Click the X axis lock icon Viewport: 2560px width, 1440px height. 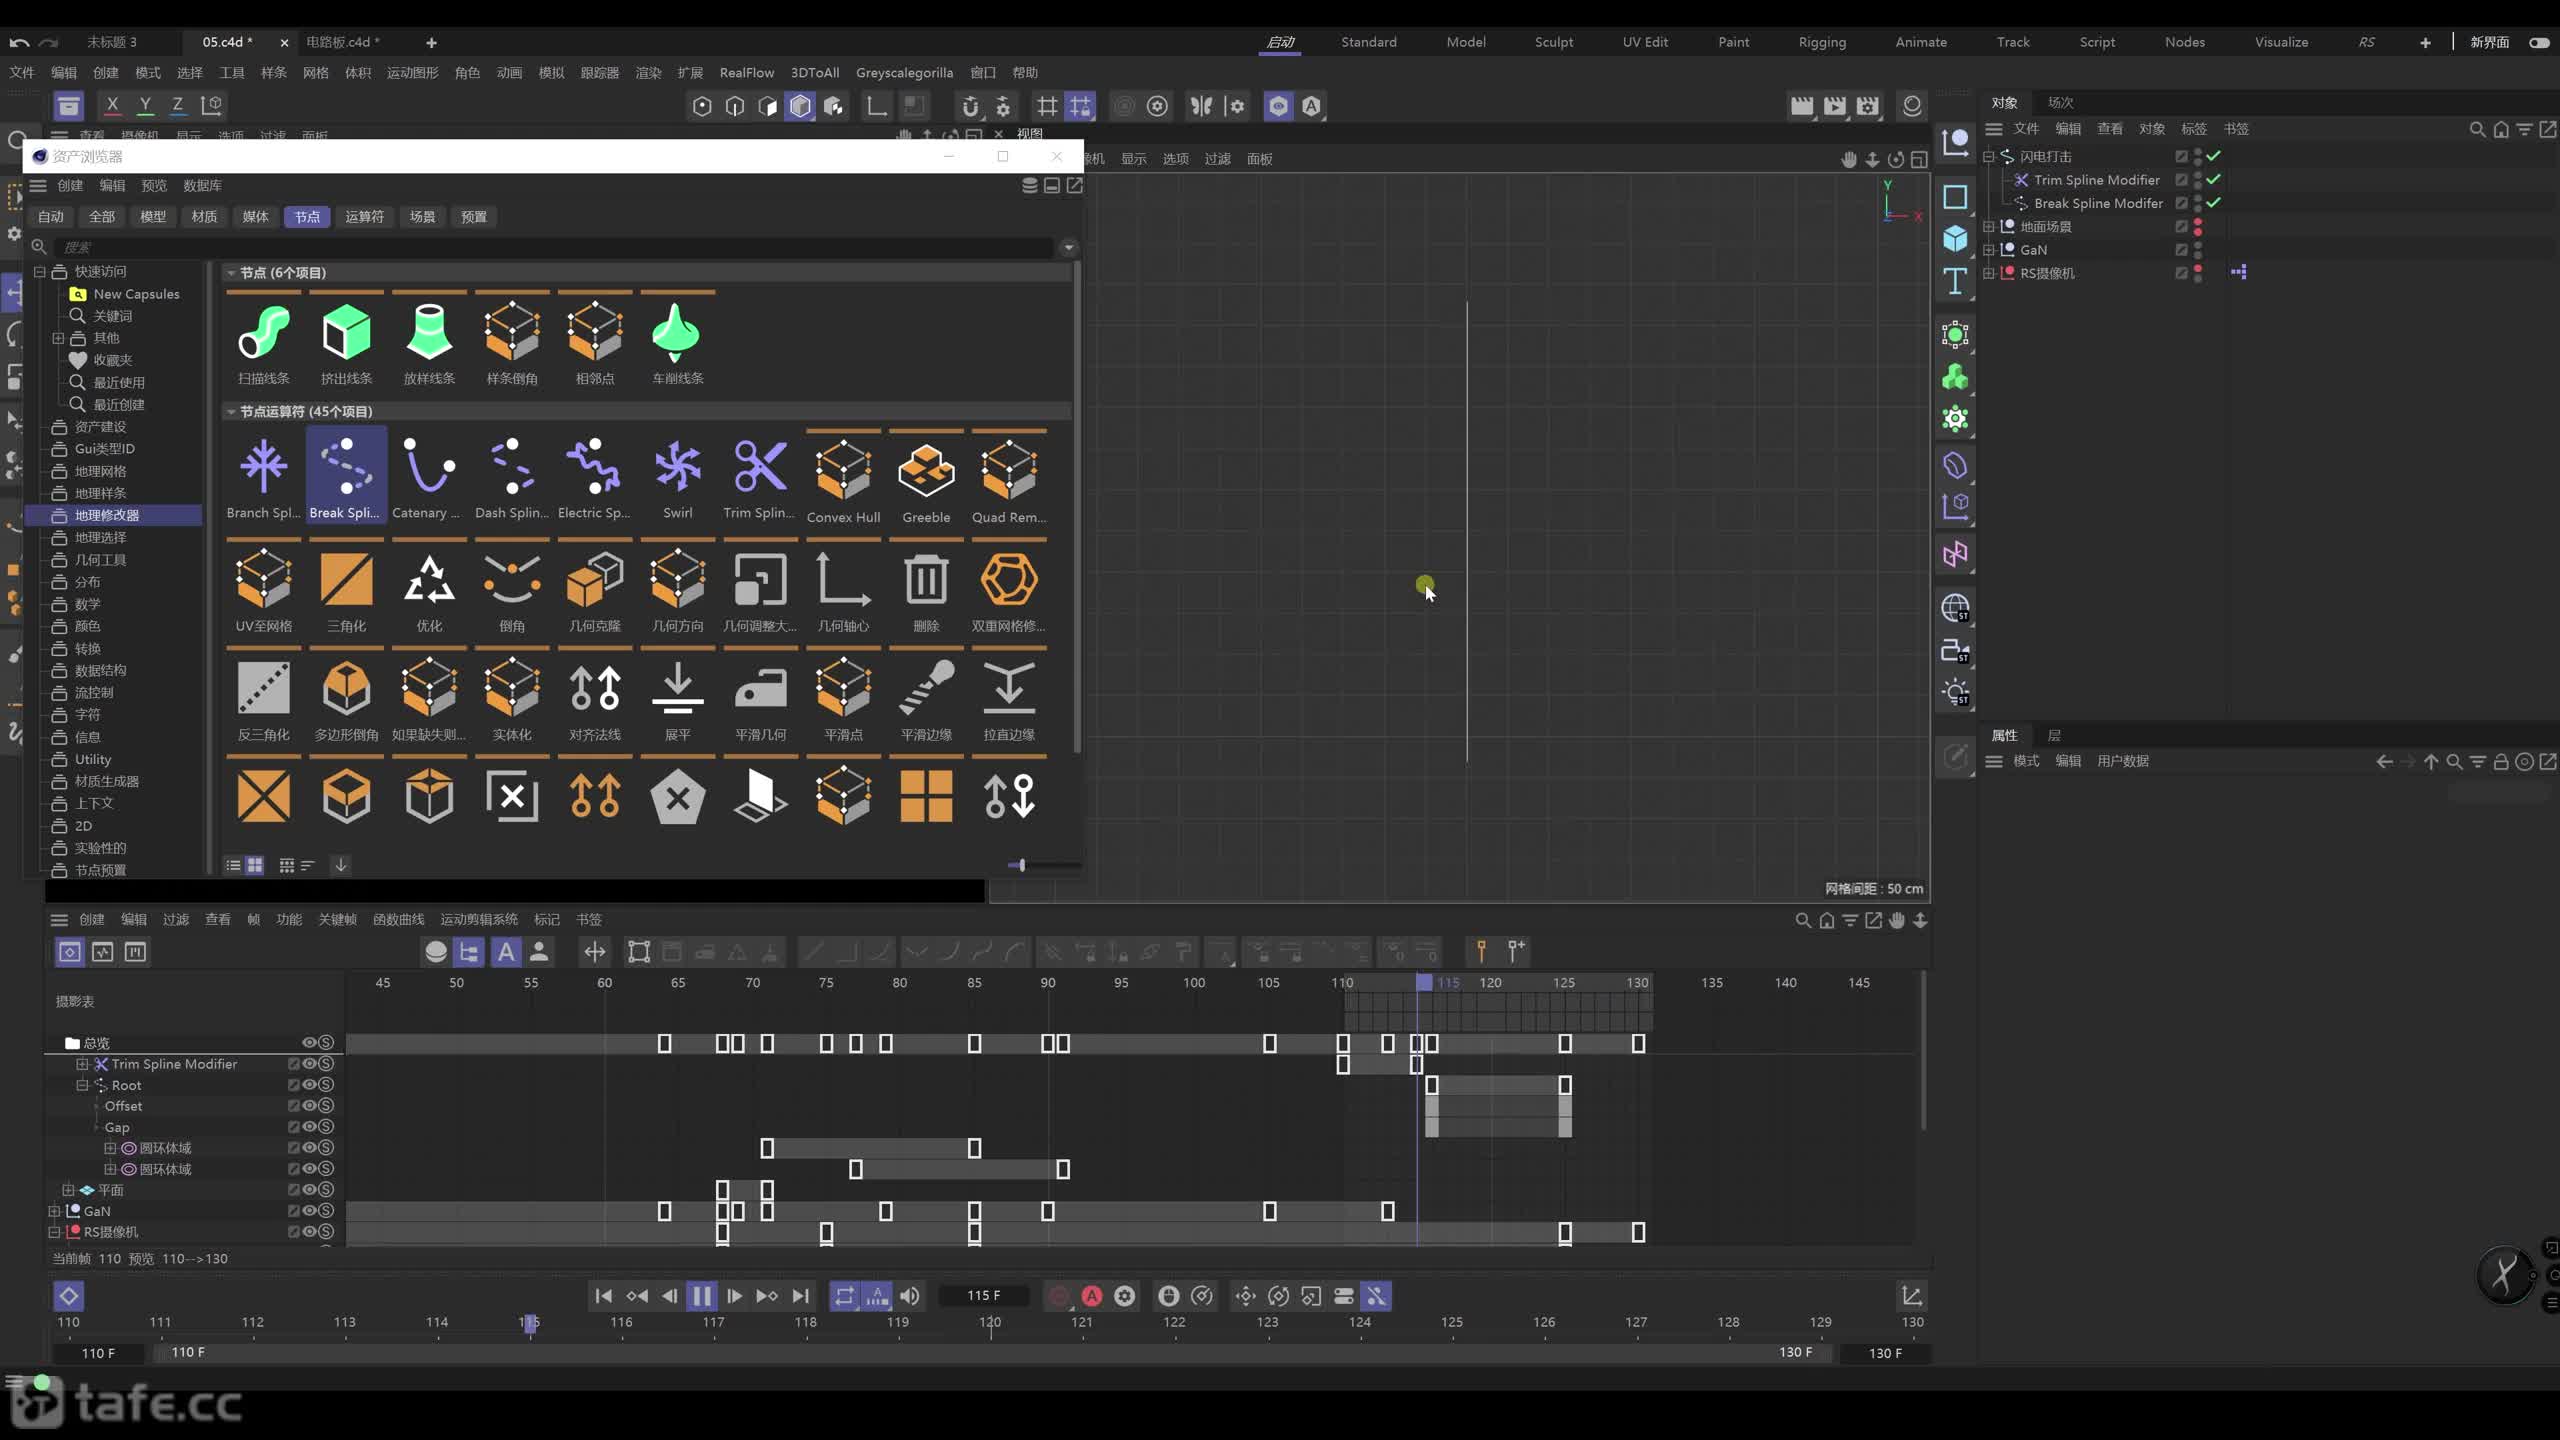click(112, 105)
